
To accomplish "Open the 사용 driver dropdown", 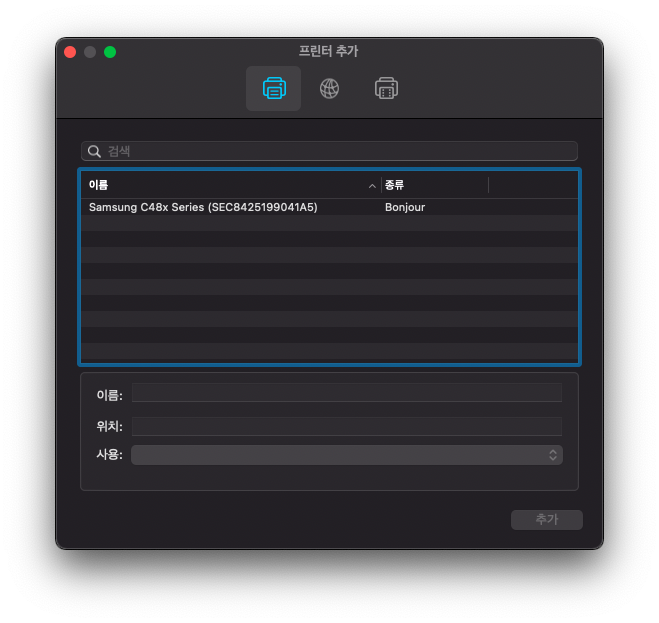I will pyautogui.click(x=347, y=455).
